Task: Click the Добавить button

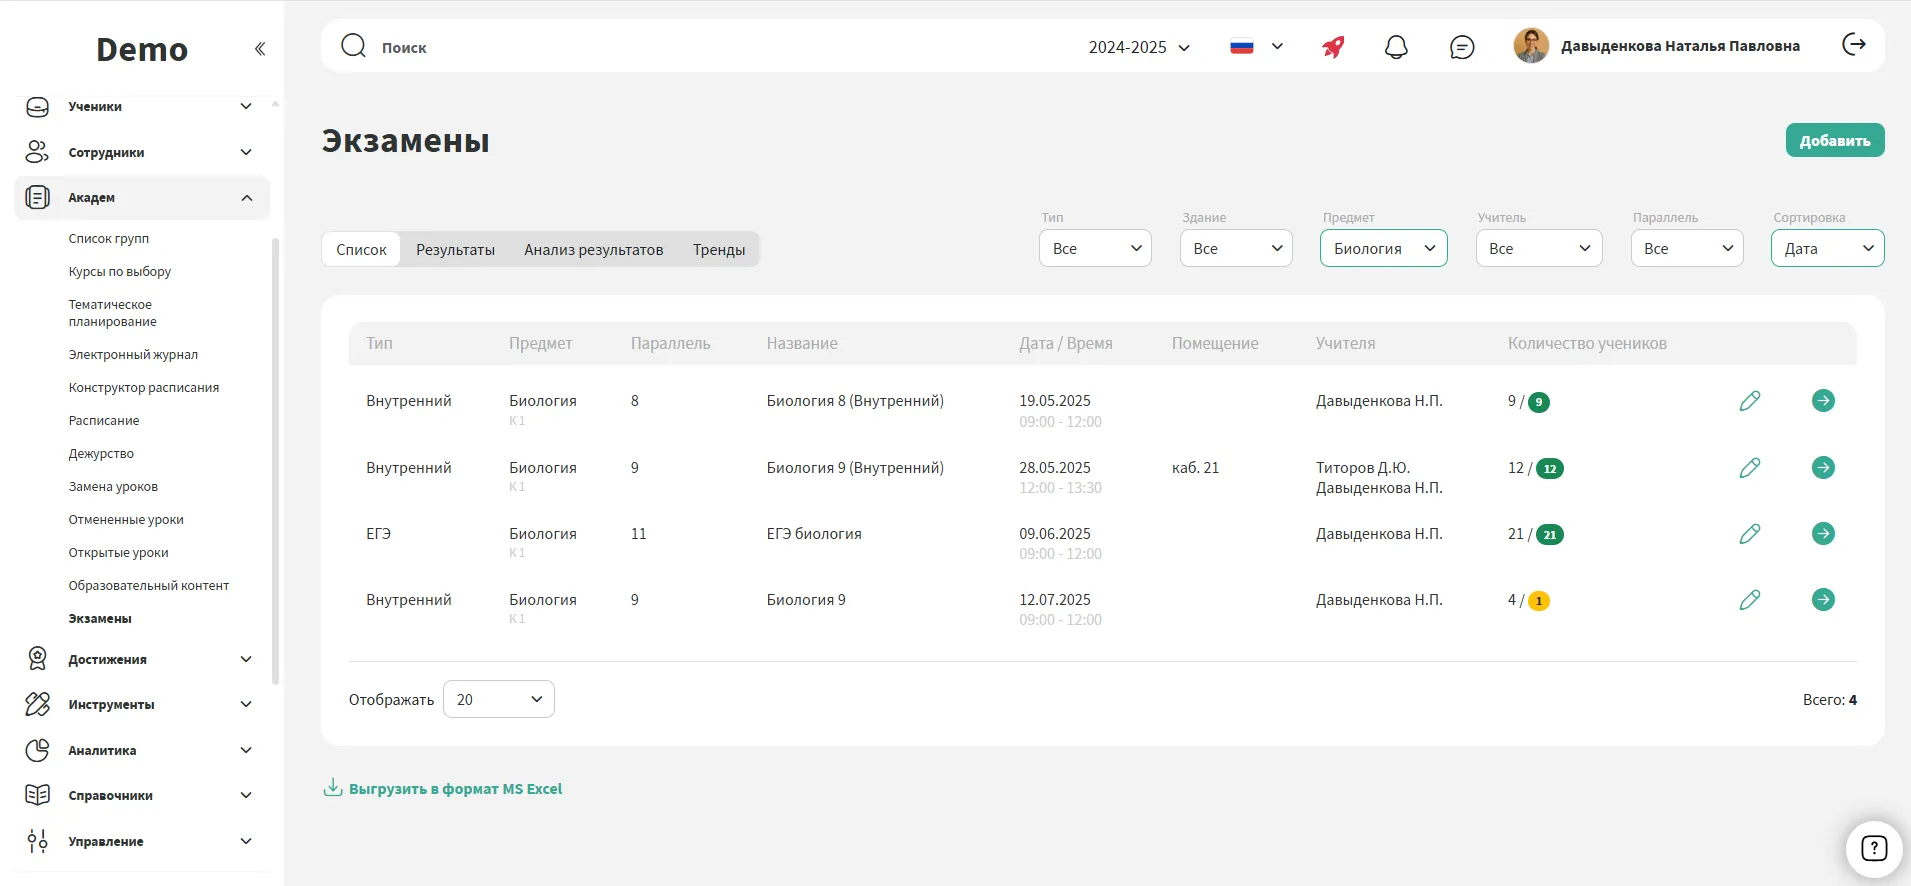Action: tap(1834, 141)
